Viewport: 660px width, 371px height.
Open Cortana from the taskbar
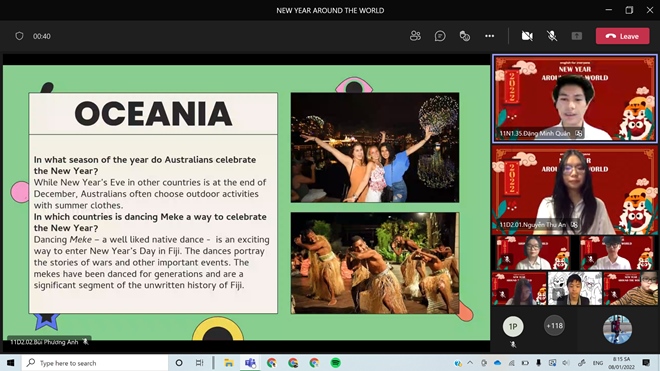coord(179,363)
